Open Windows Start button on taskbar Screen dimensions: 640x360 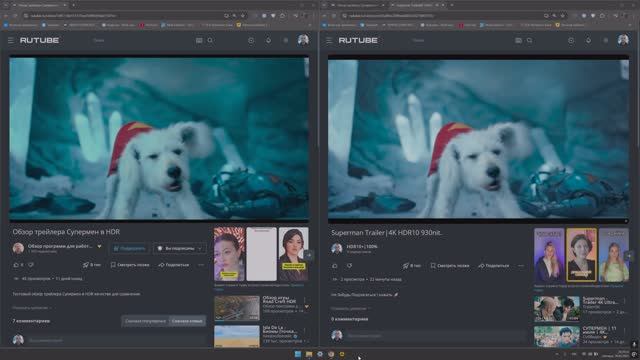pos(298,354)
